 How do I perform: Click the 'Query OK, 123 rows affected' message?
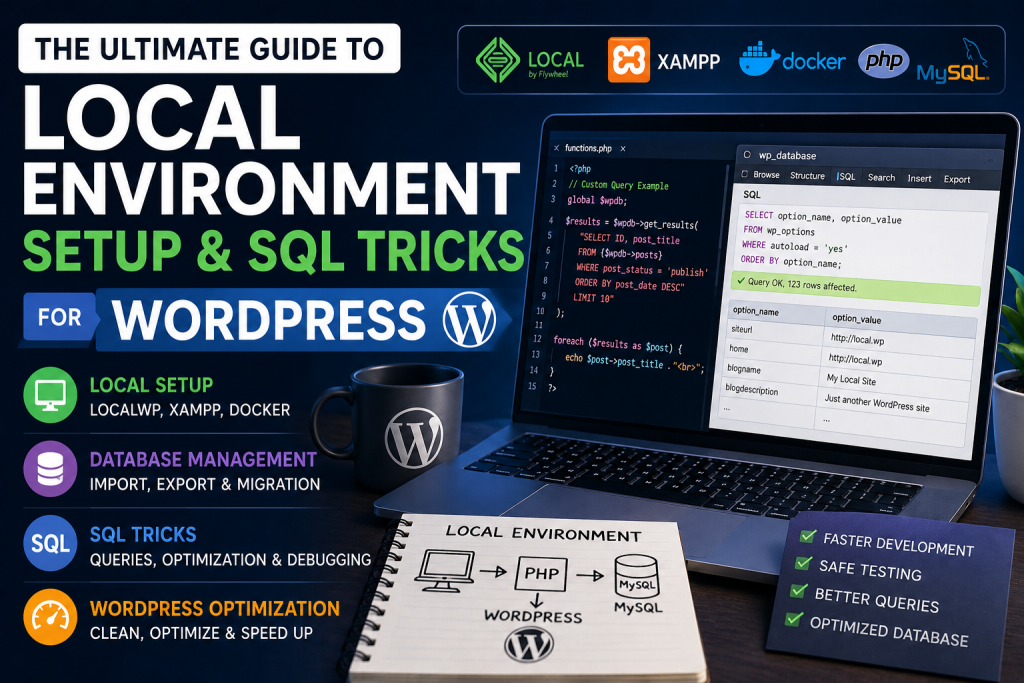802,284
